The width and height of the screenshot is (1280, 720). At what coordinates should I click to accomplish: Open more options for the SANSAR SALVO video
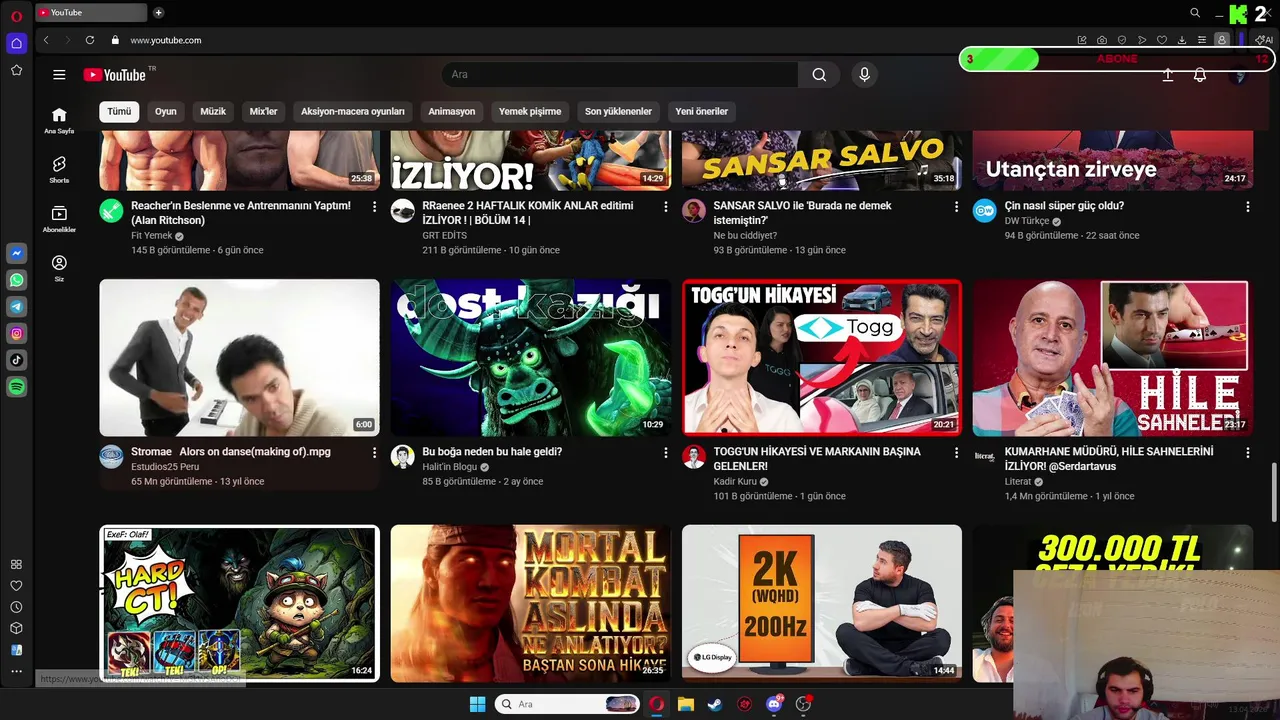pyautogui.click(x=957, y=207)
